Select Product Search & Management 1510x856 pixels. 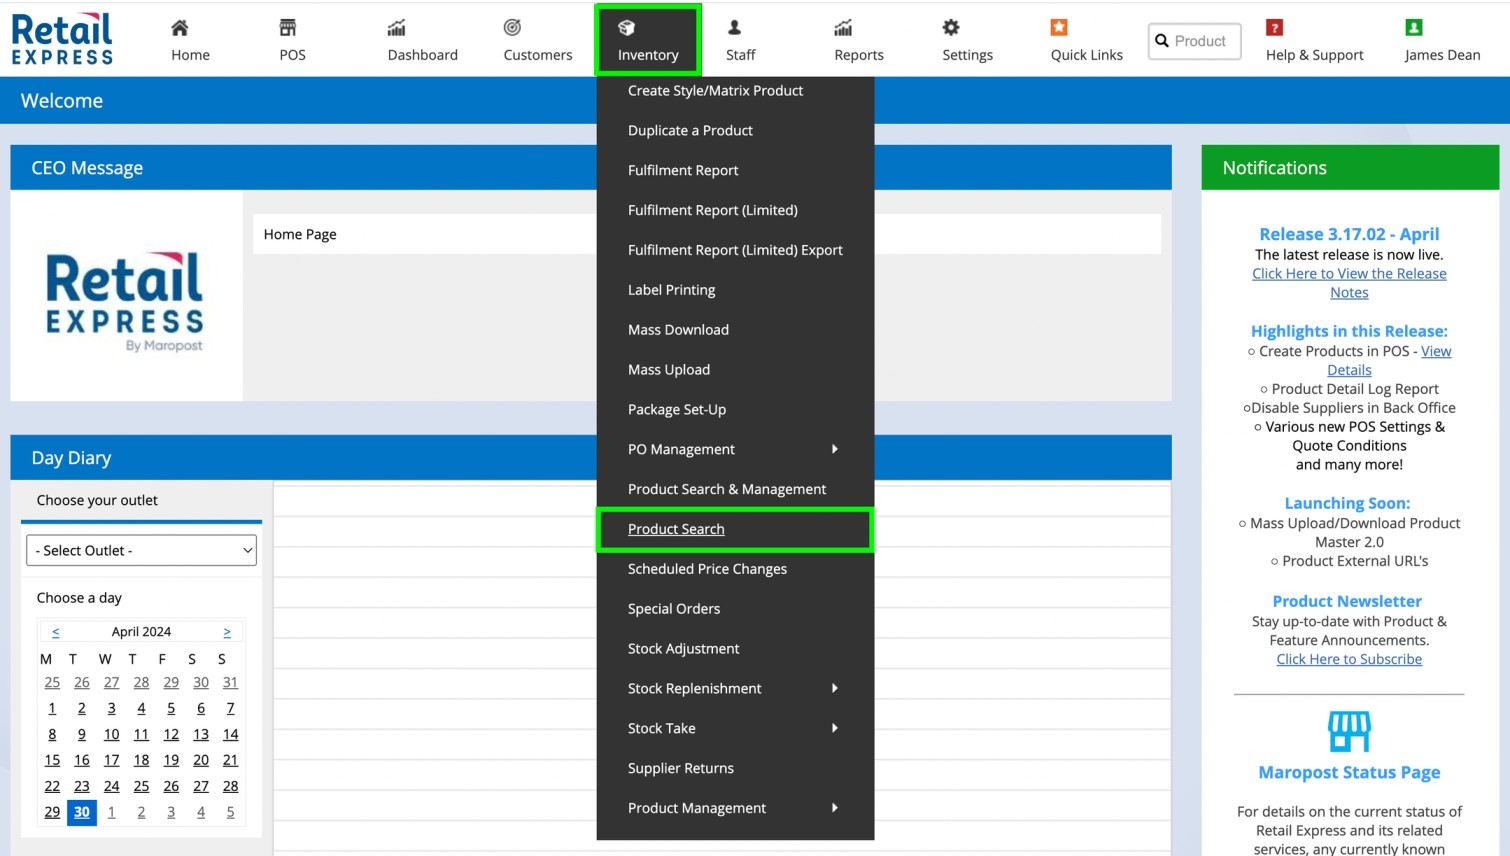click(727, 489)
